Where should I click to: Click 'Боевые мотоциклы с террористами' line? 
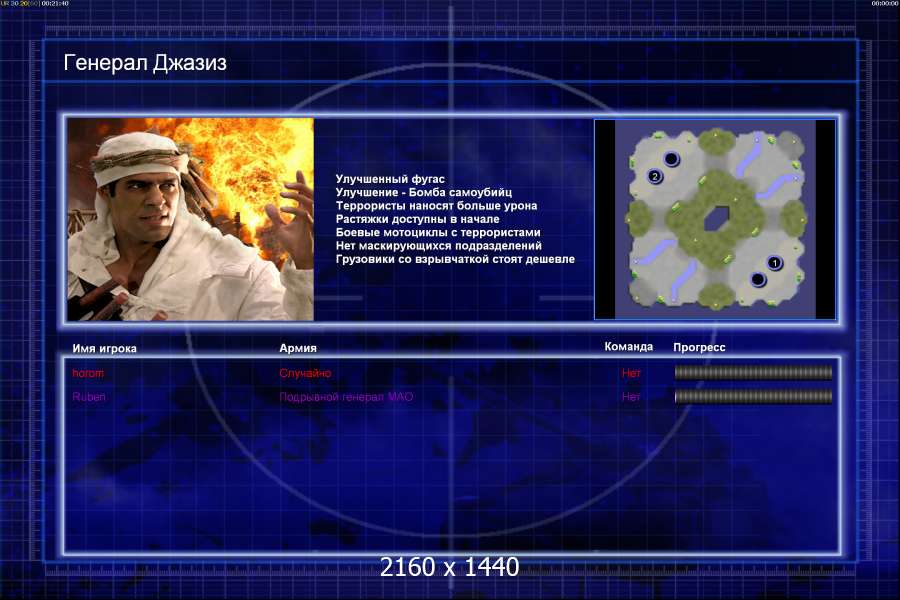coord(438,233)
